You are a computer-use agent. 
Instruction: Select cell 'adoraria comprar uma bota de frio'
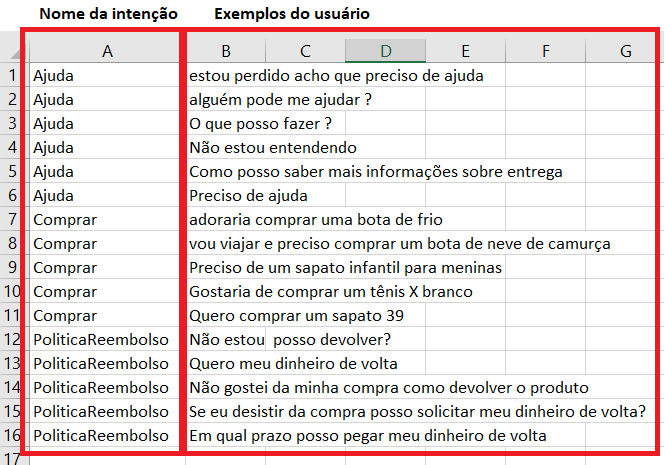coord(316,220)
